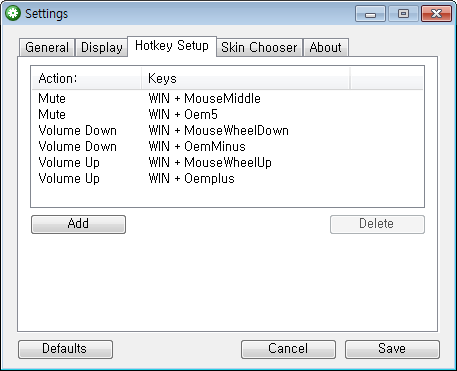Click the WIN + MouseWheelUp keys cell
457x371 pixels.
click(x=210, y=162)
